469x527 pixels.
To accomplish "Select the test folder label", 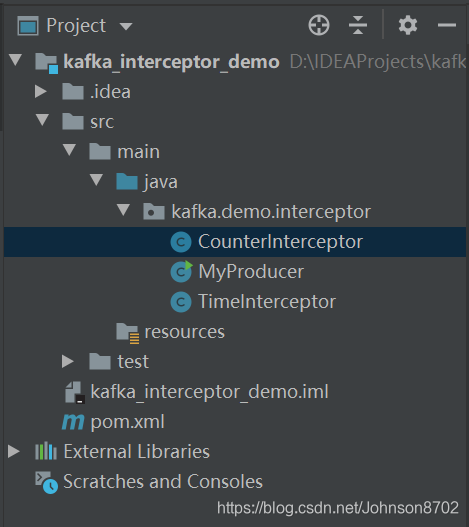I will (x=133, y=362).
